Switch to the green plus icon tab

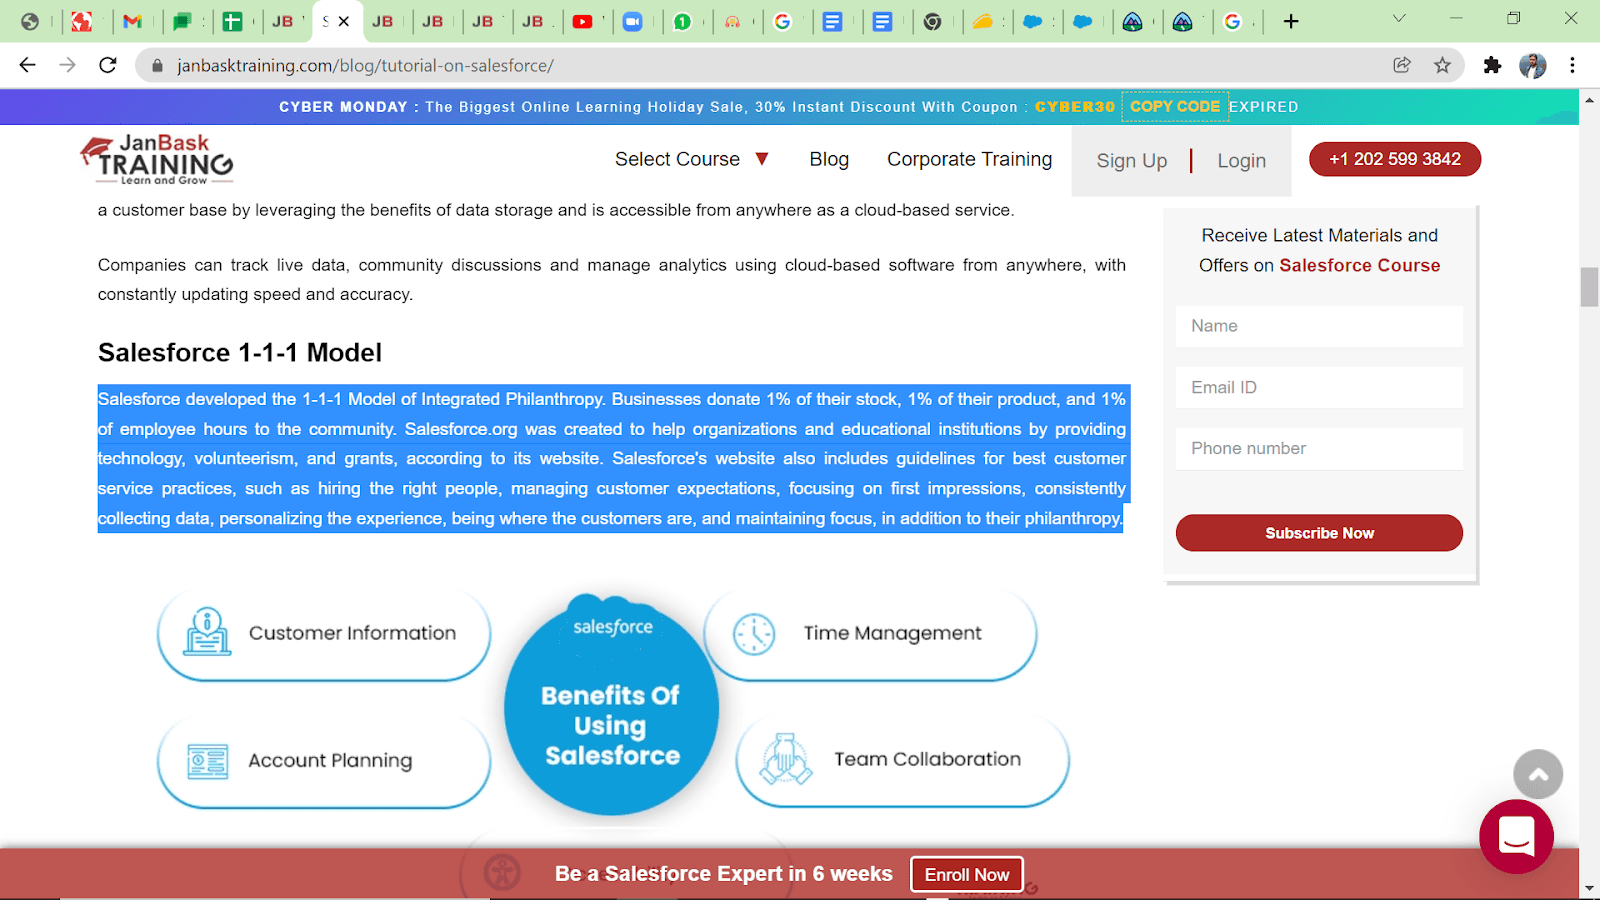232,21
